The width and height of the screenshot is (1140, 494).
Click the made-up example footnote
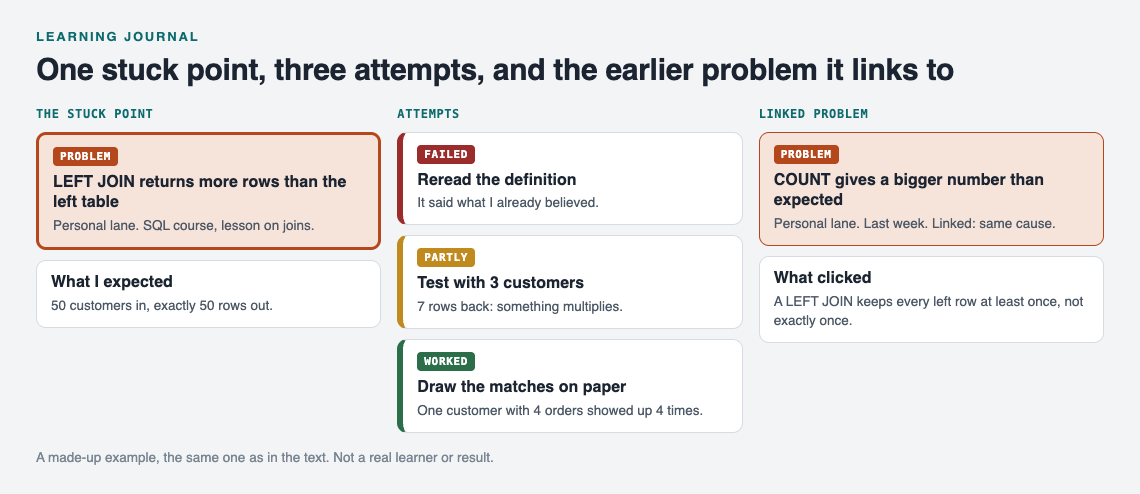[265, 458]
